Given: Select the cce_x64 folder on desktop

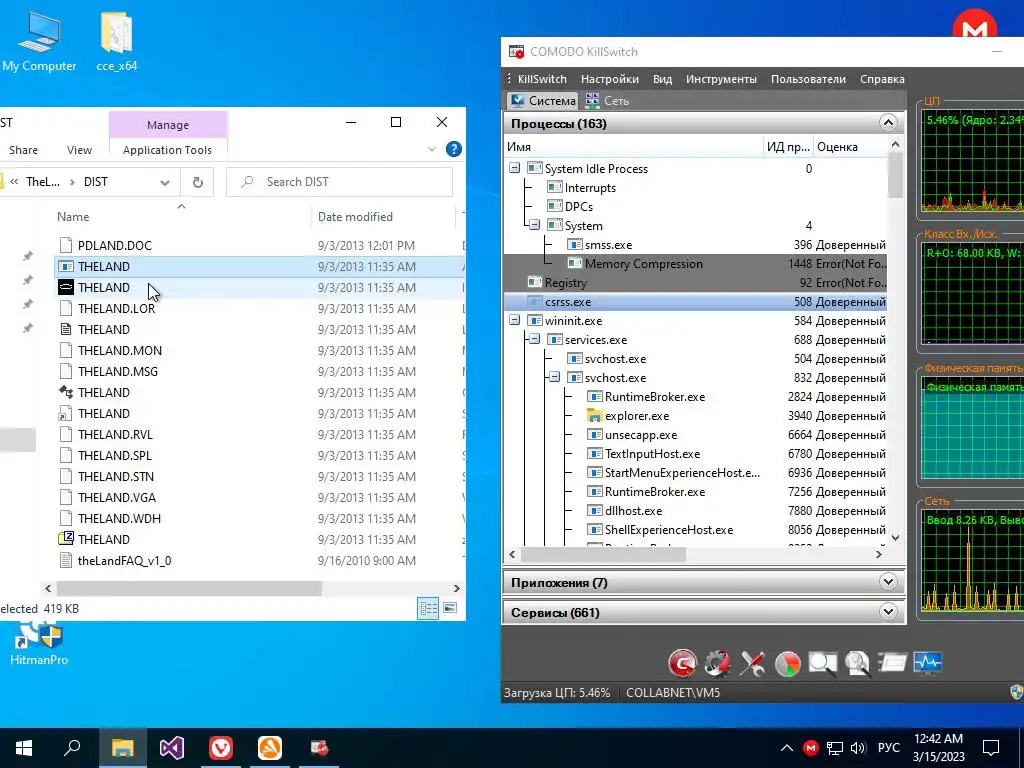Looking at the screenshot, I should [117, 42].
